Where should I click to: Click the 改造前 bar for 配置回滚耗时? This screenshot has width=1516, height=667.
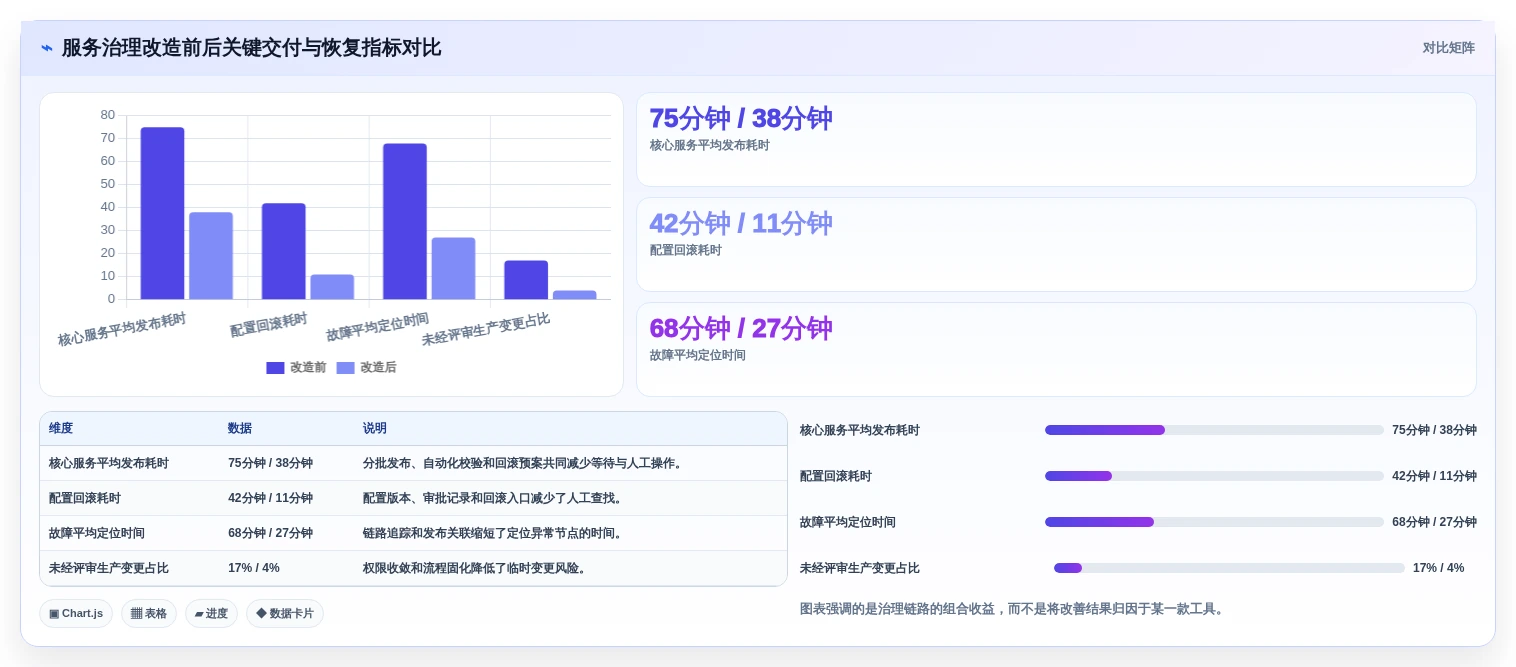283,251
